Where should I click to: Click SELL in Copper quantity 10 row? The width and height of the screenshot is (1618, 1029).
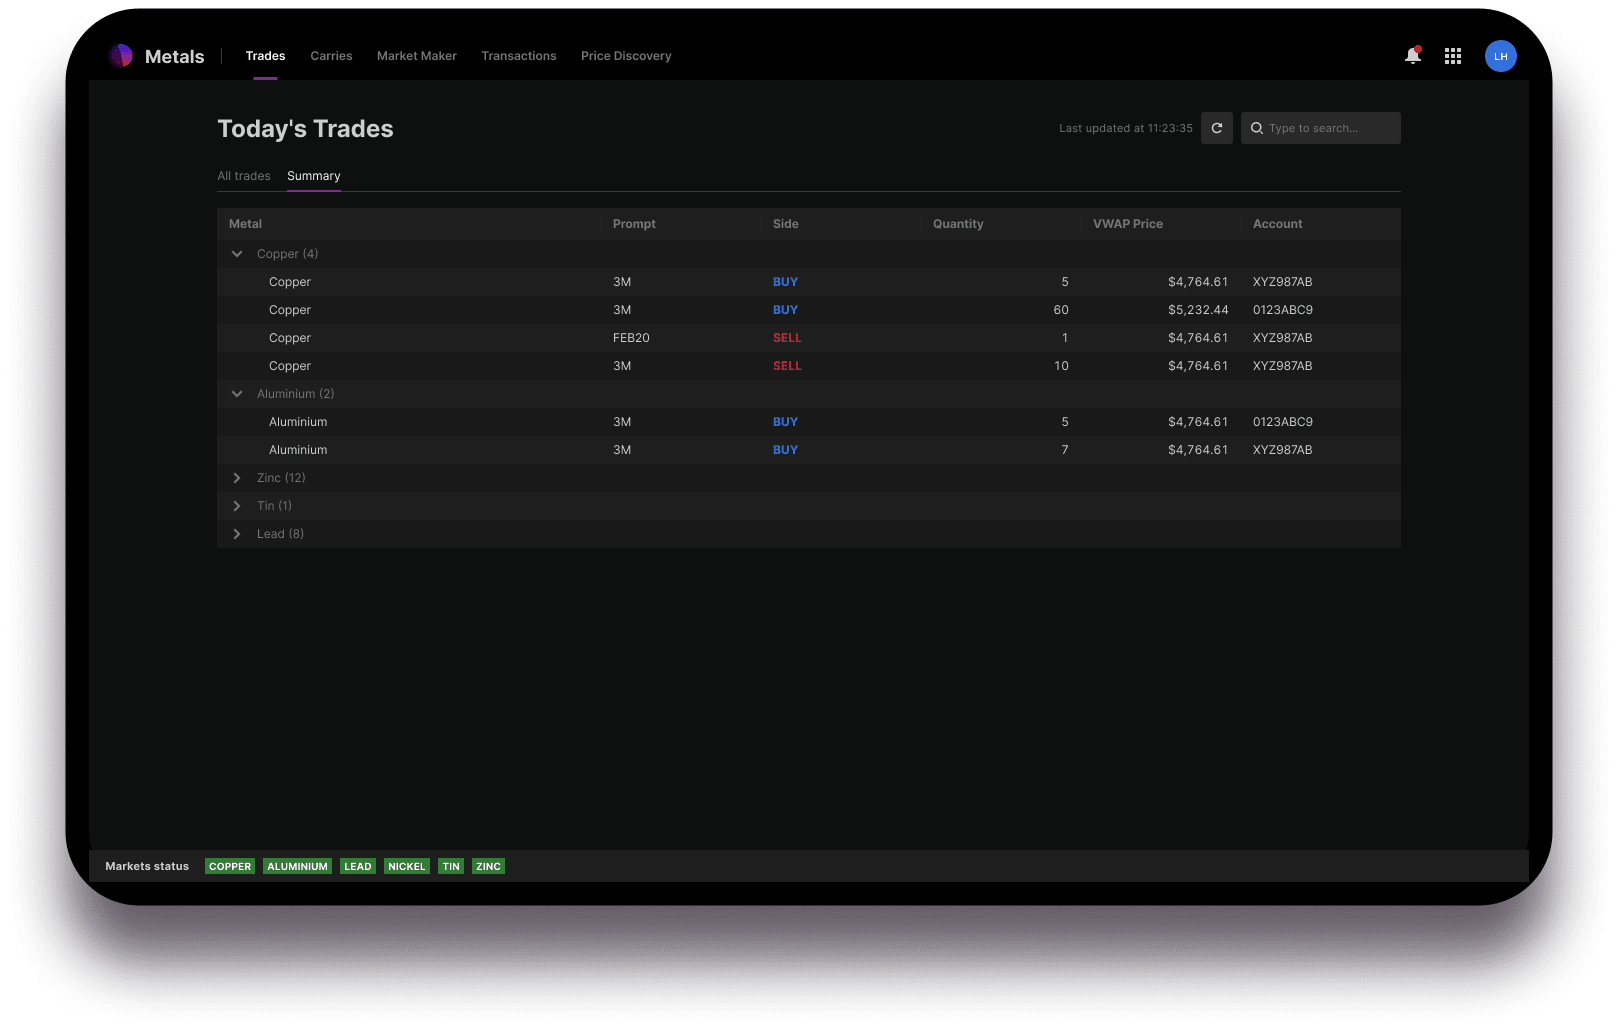[x=787, y=366]
